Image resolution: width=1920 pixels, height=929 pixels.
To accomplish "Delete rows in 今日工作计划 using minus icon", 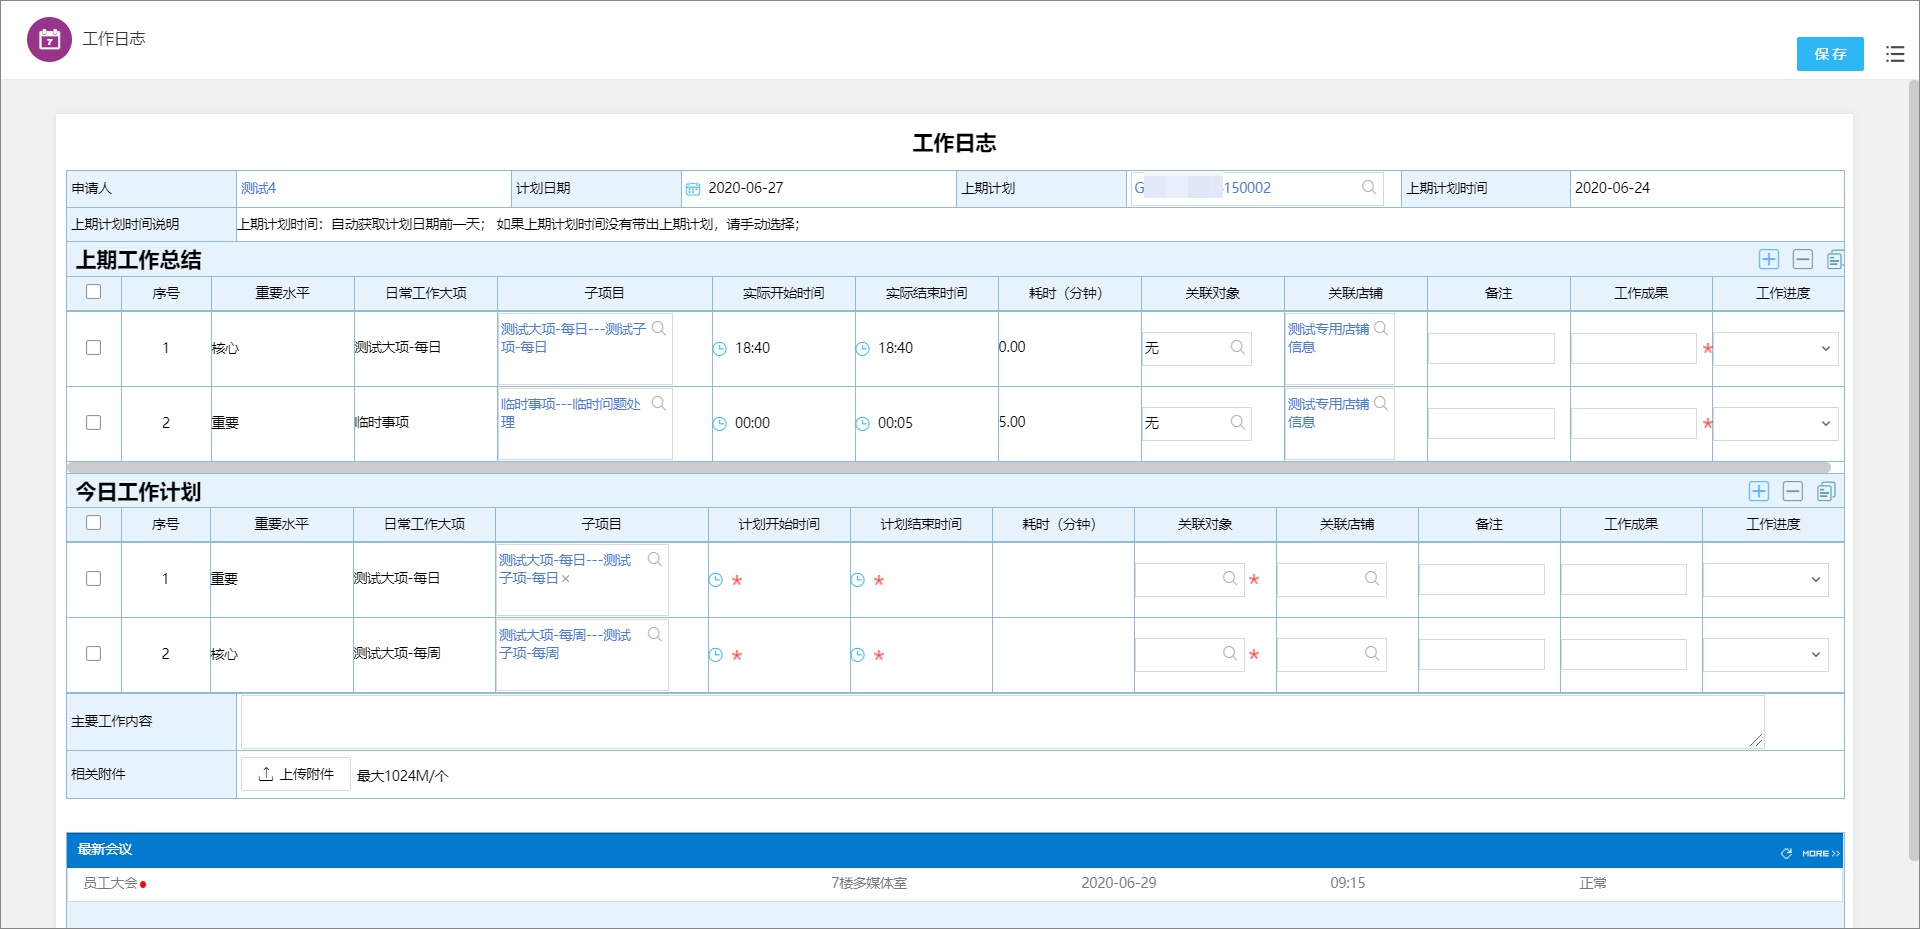I will (1793, 491).
